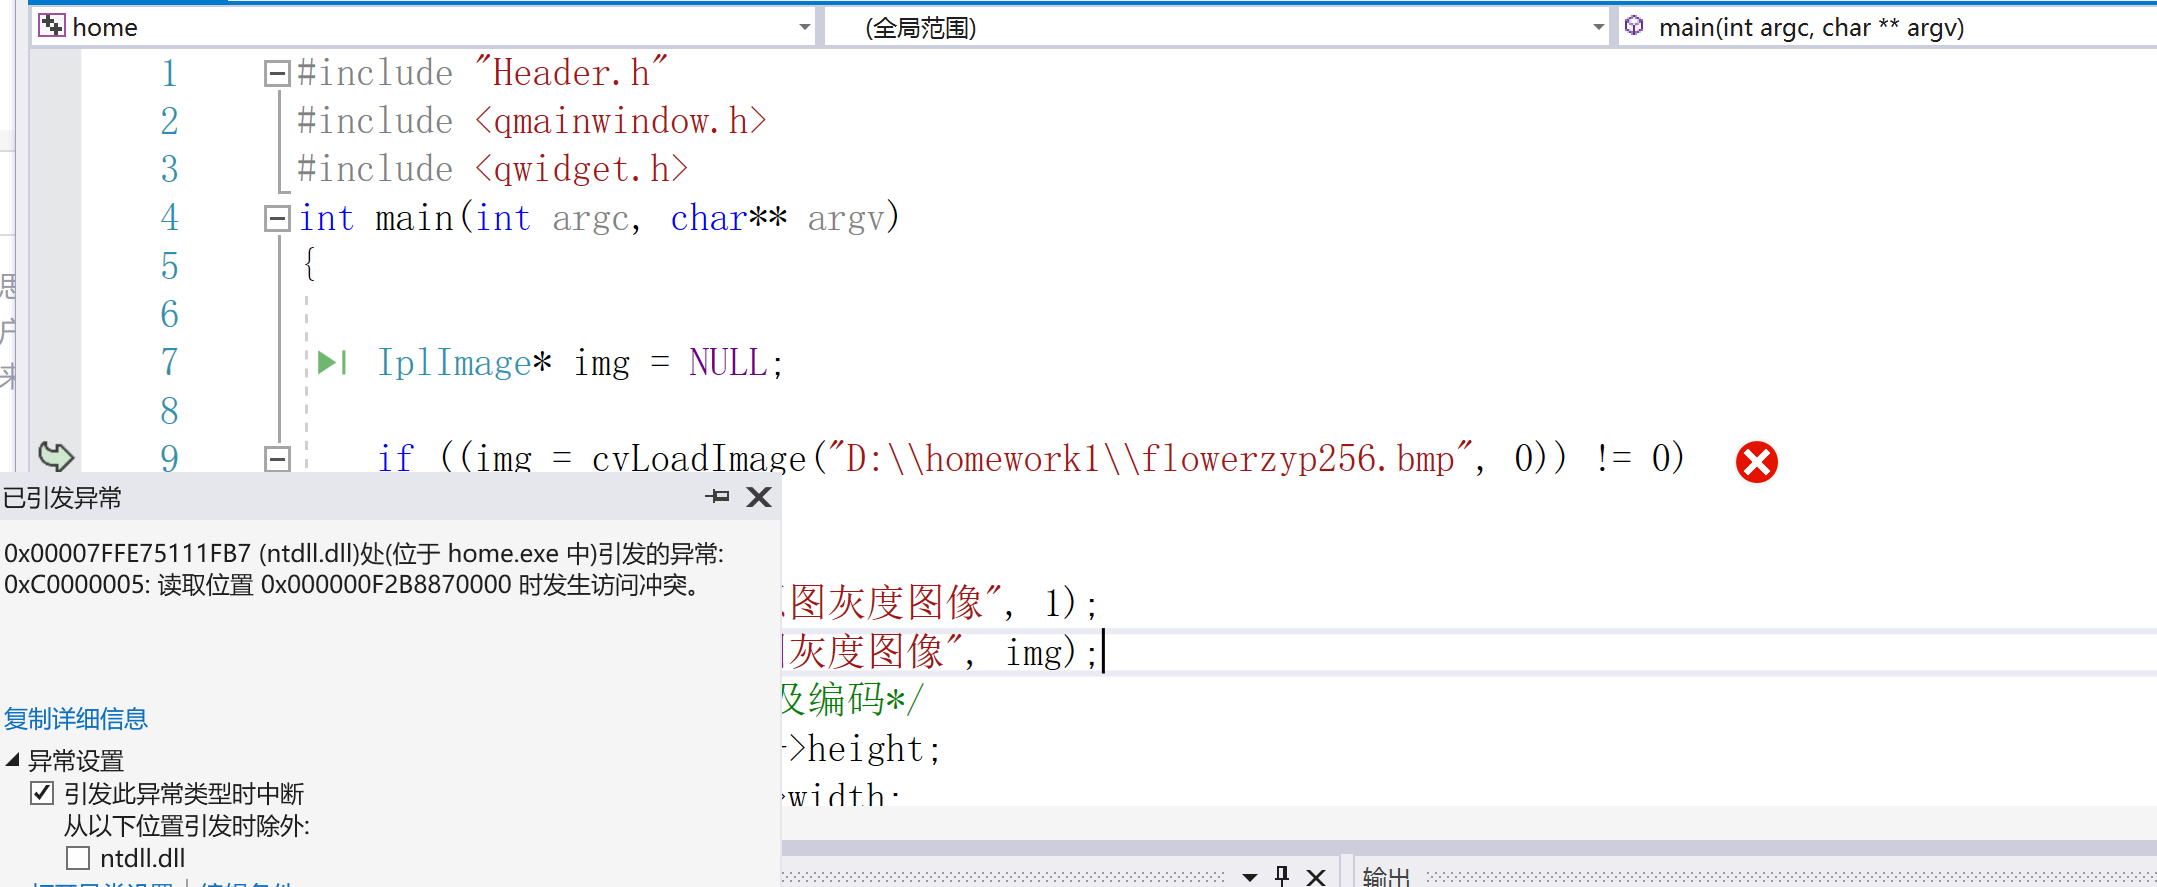Click the 复制详细信息 link
Image resolution: width=2157 pixels, height=887 pixels.
(76, 719)
